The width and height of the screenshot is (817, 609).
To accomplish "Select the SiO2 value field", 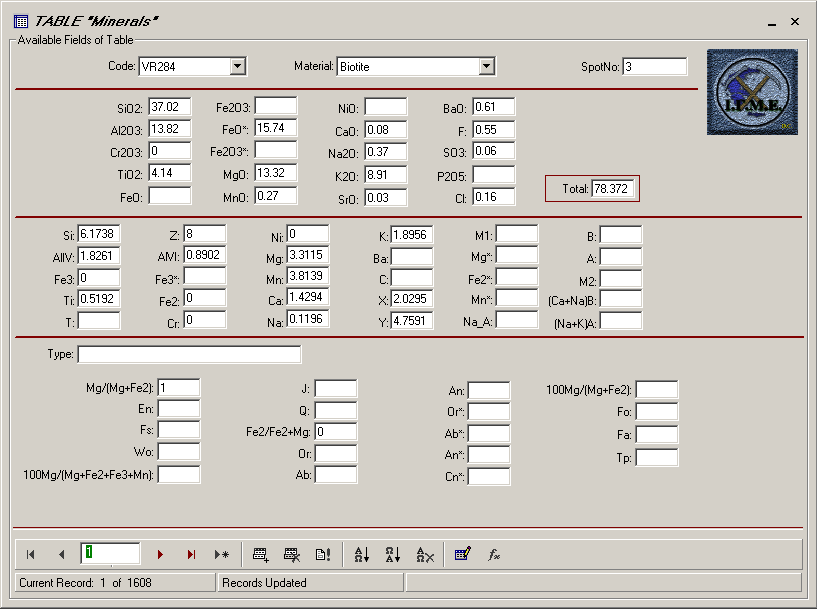I will (x=168, y=106).
